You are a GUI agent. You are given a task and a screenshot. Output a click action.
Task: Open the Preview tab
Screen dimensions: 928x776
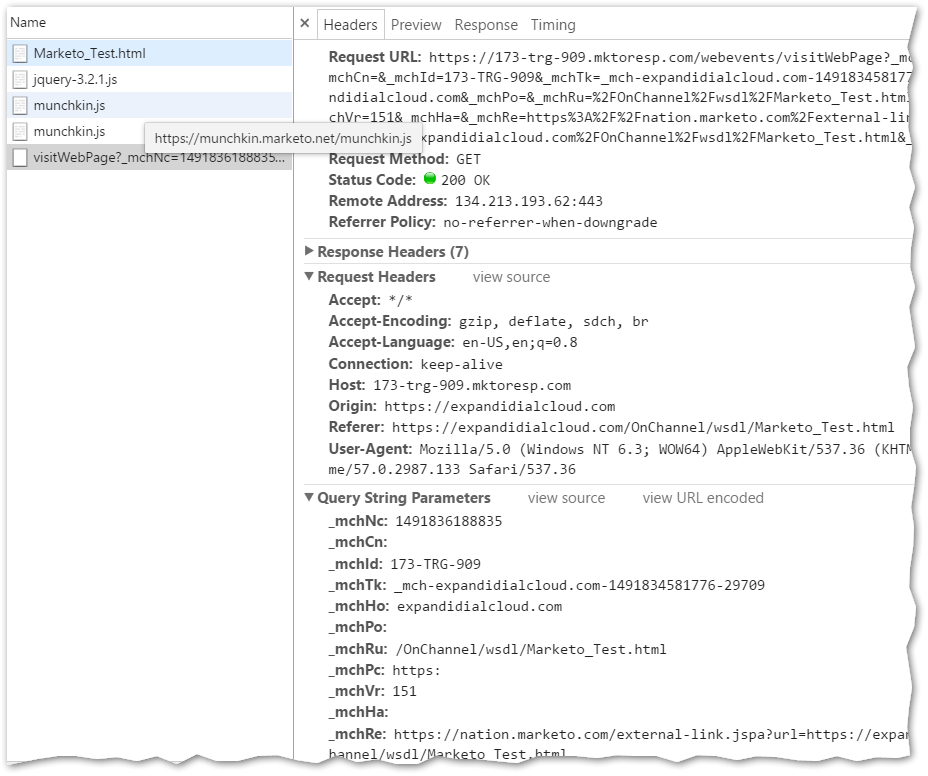point(416,25)
